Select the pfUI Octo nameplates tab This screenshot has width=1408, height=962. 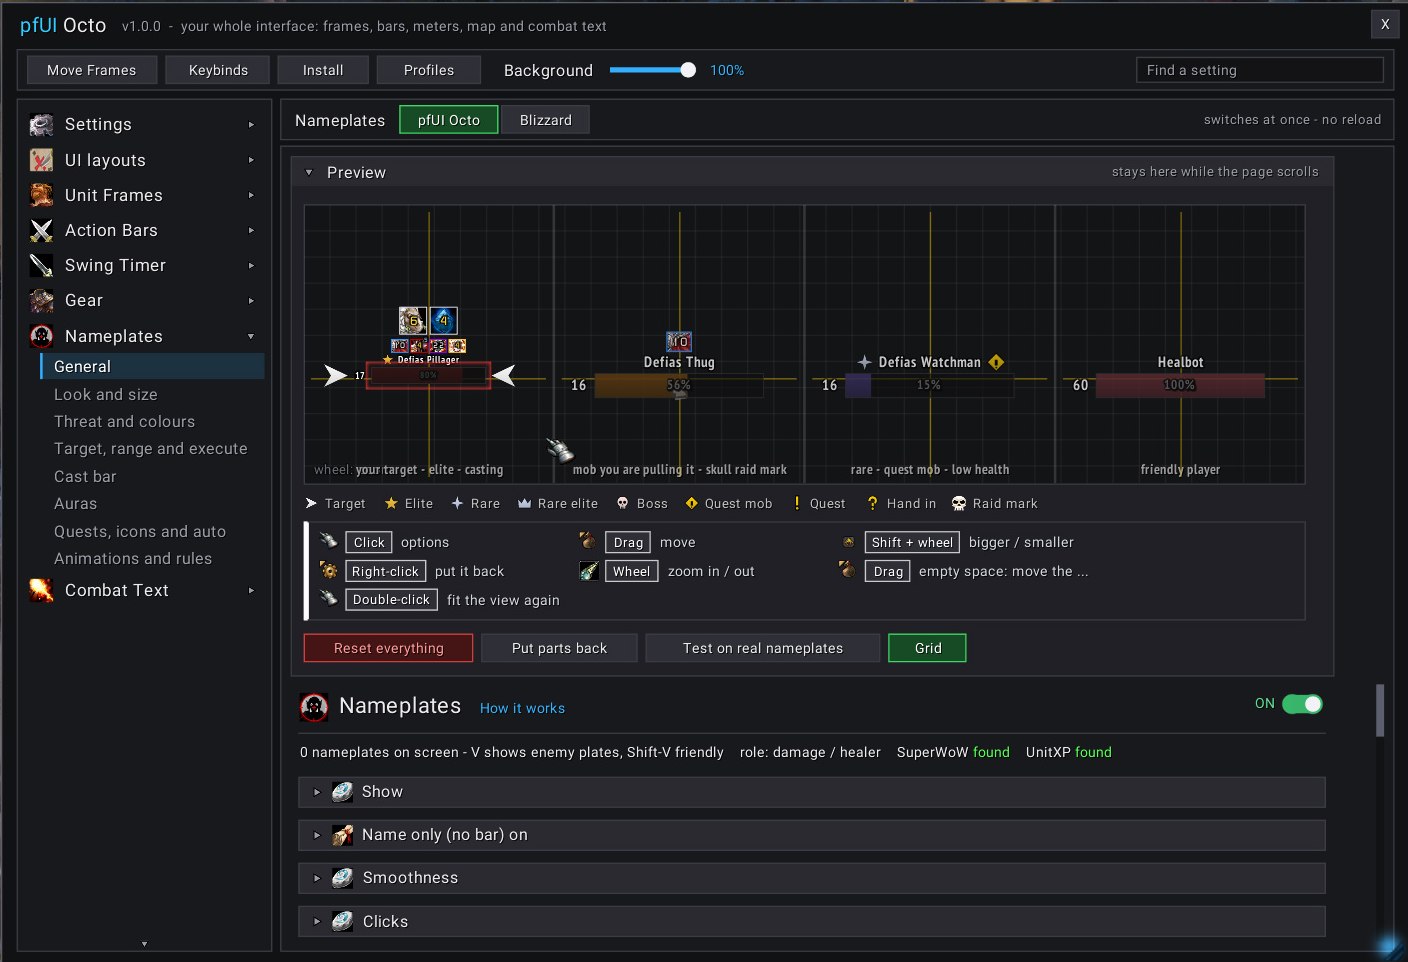[x=448, y=120]
